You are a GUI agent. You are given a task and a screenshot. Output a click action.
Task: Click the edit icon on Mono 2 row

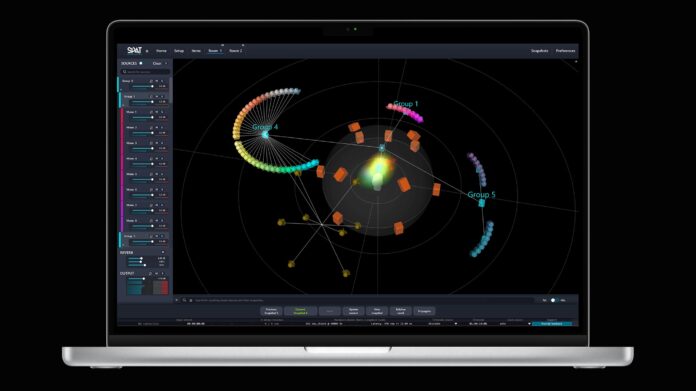click(151, 127)
